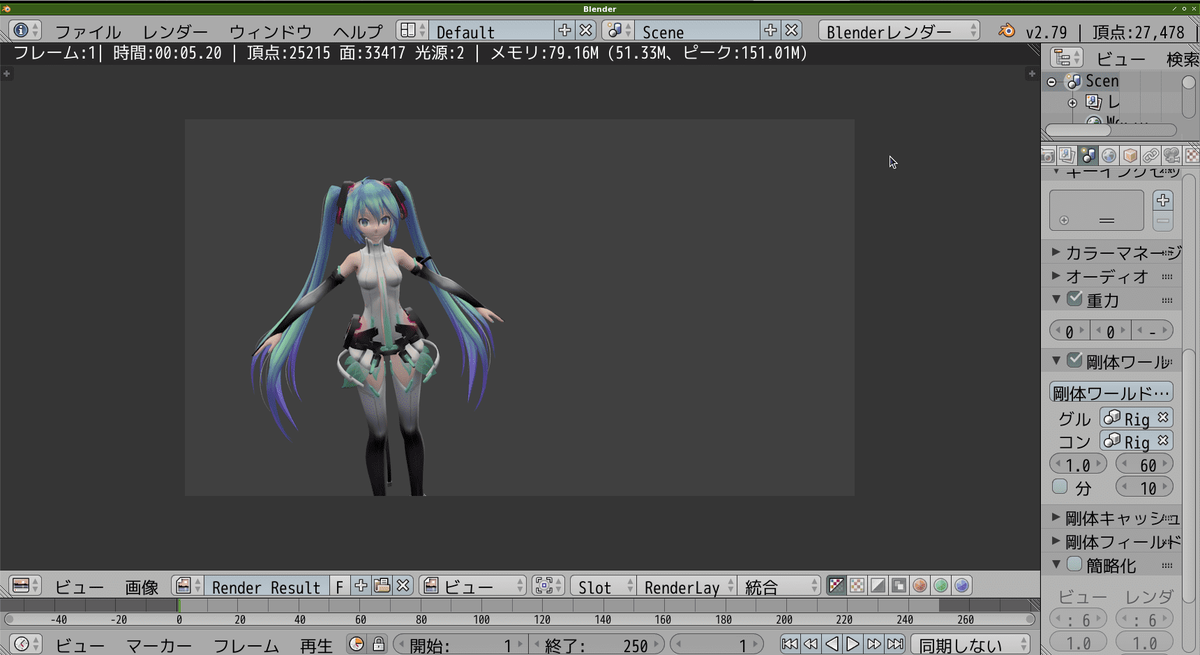The image size is (1200, 655).
Task: Add a new screen layout next to Default
Action: click(x=565, y=31)
